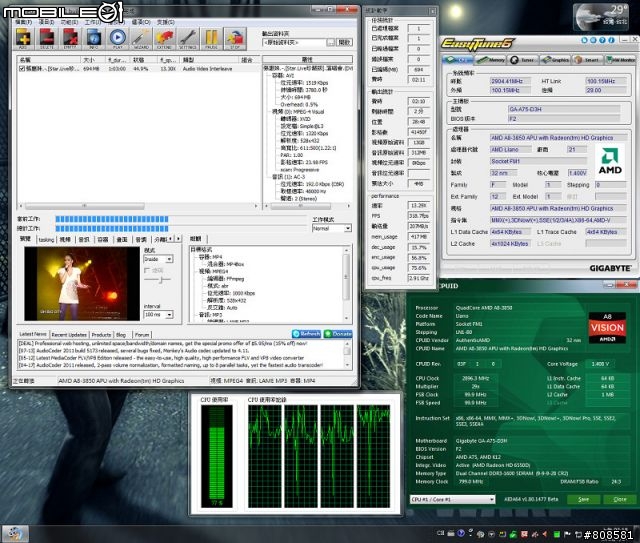
Task: Click the 類型 column header in file list
Action: click(207, 60)
